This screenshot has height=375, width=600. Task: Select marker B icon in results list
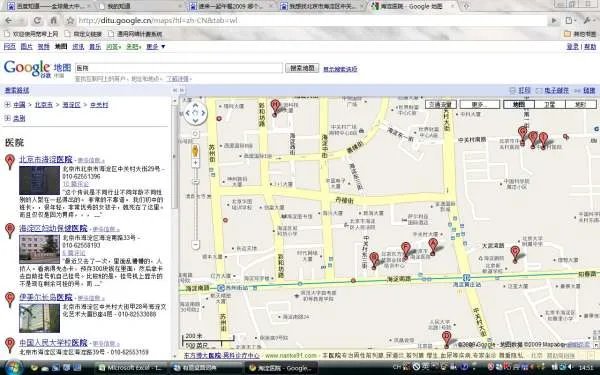[x=10, y=231]
